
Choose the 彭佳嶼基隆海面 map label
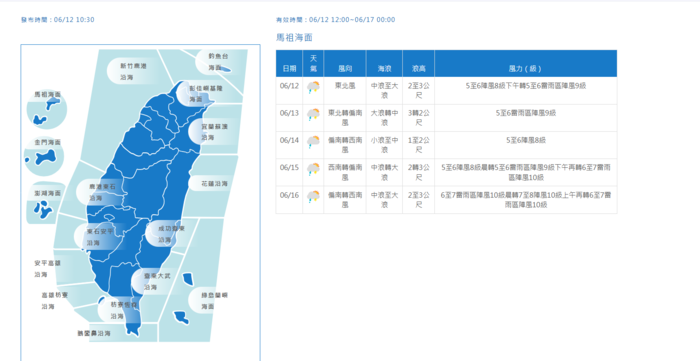click(205, 94)
